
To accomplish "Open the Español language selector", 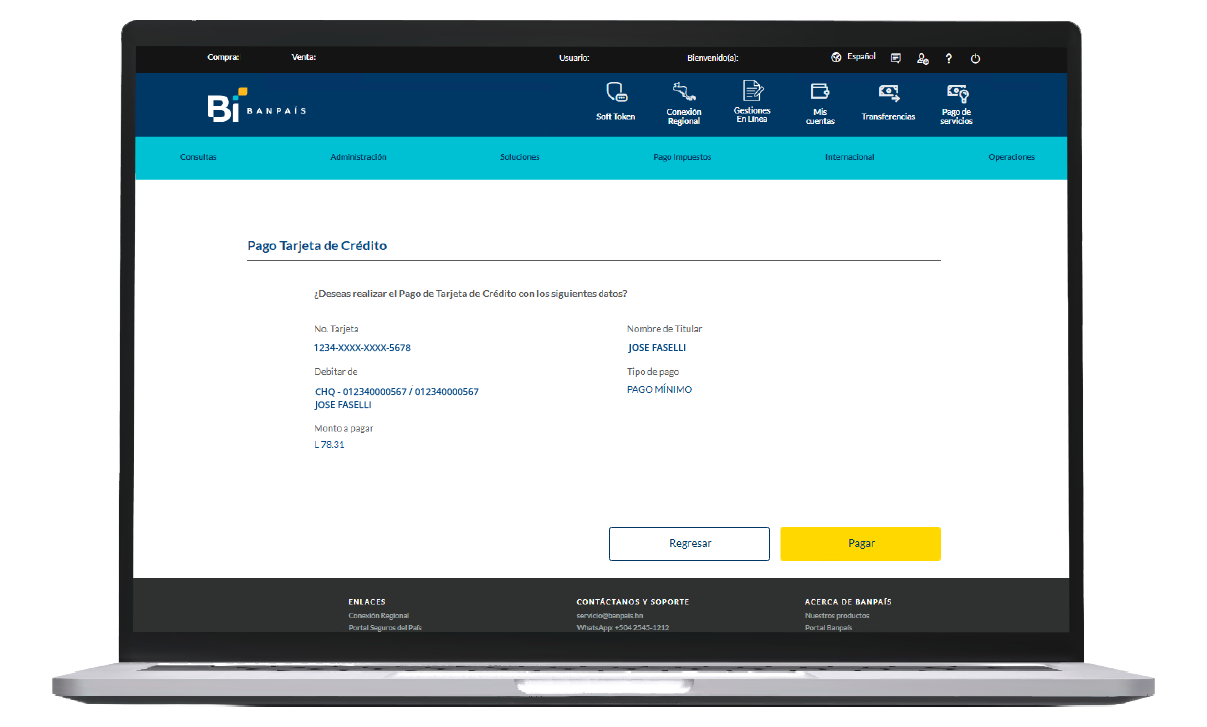I will (x=853, y=57).
